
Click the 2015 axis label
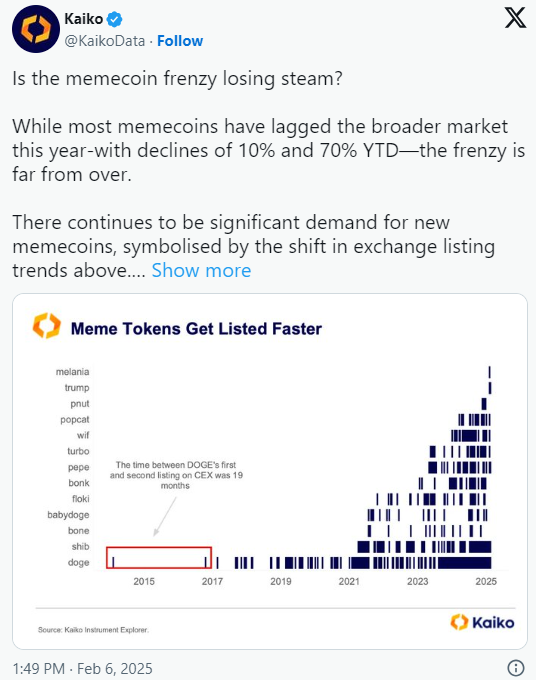pyautogui.click(x=144, y=582)
